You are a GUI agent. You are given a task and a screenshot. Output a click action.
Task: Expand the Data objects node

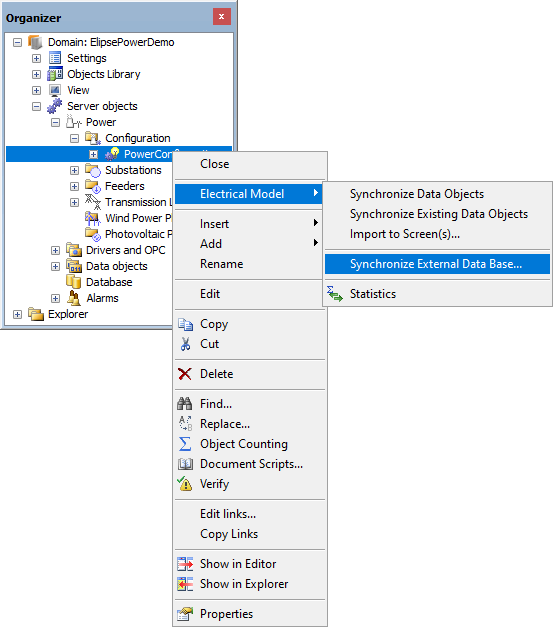click(x=56, y=266)
